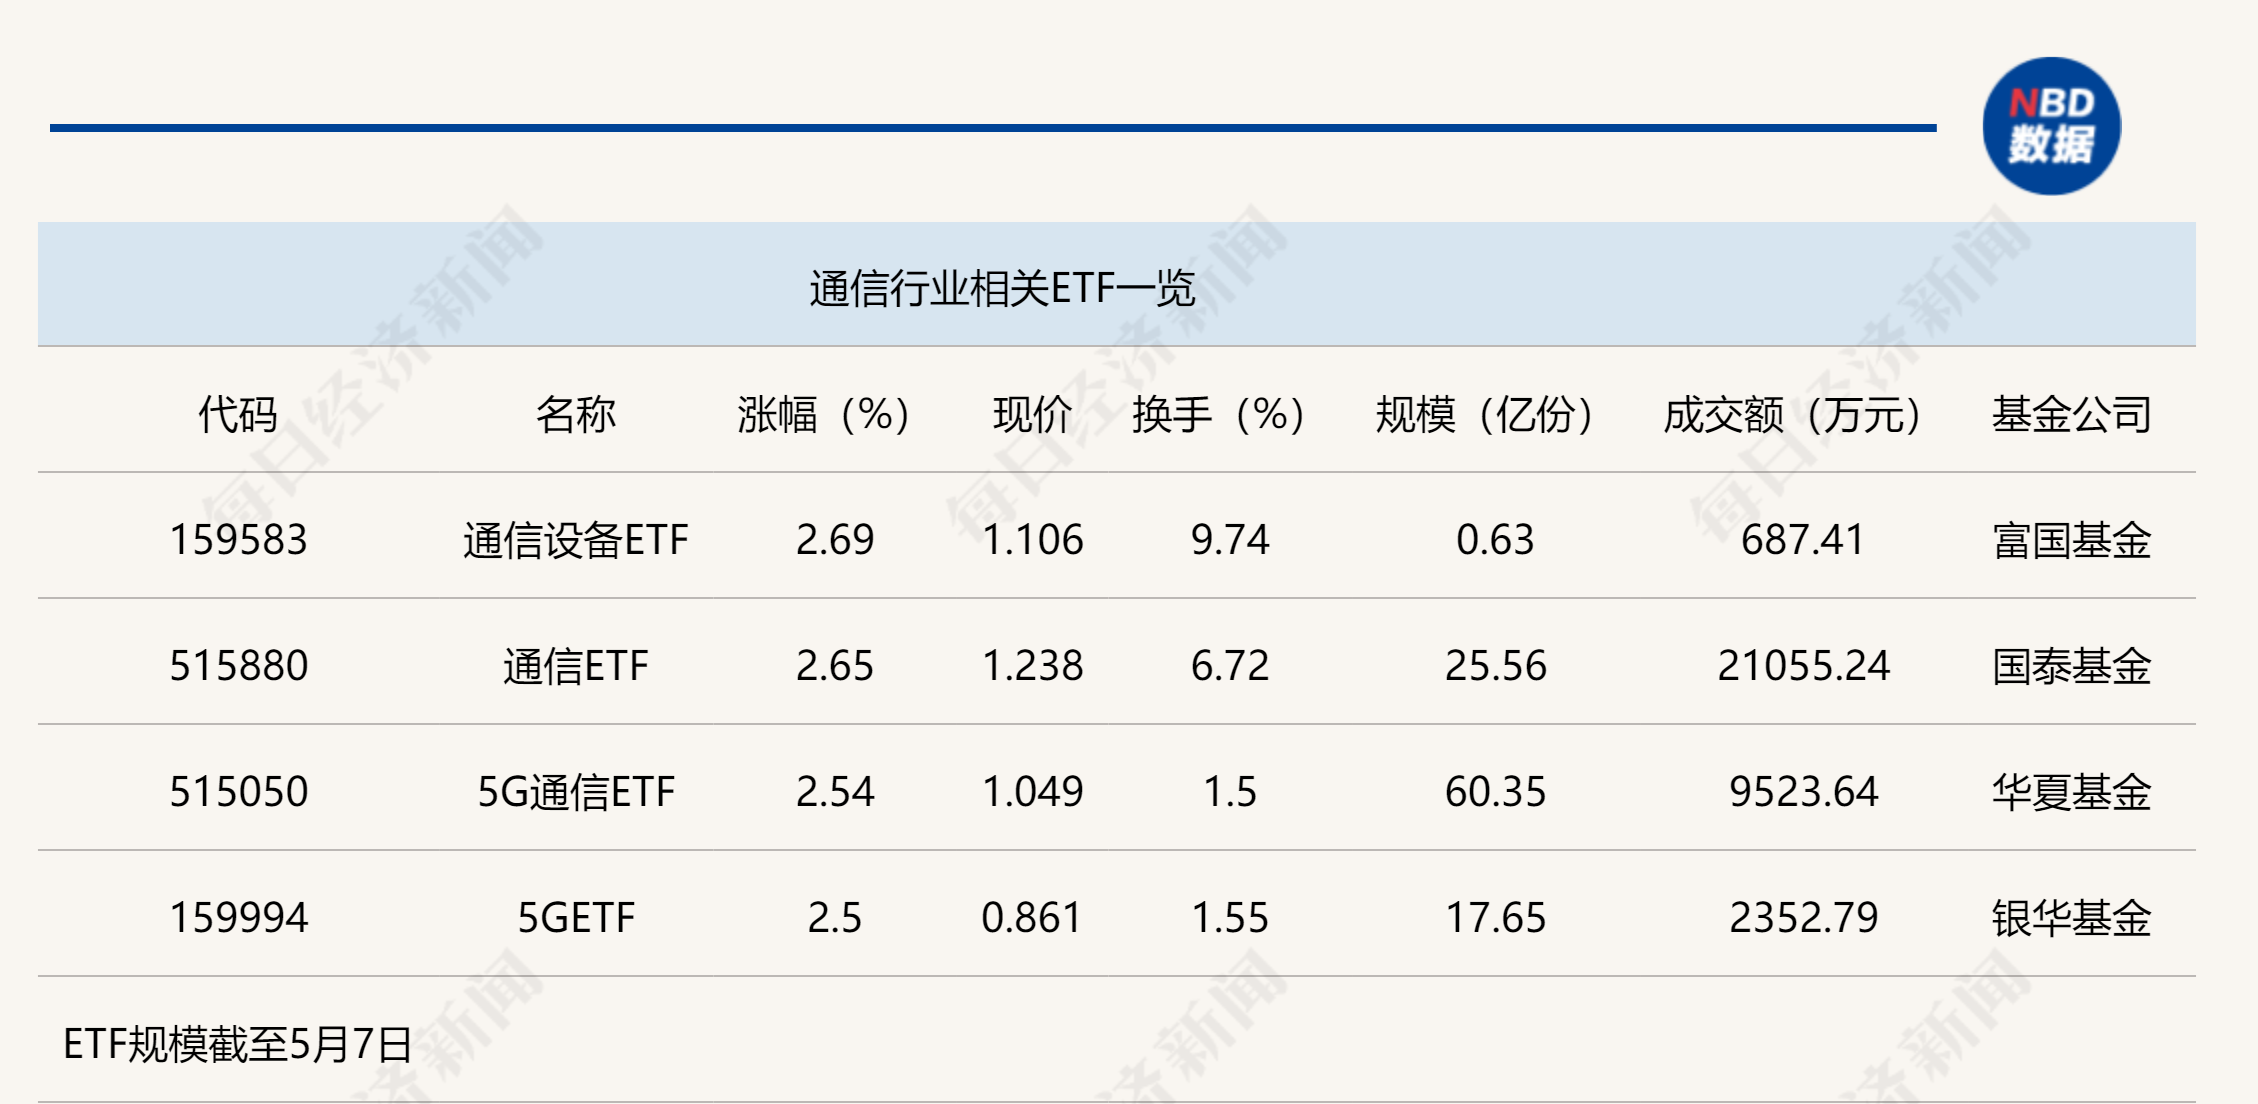Select the 规模（亿份） column header

(1484, 414)
